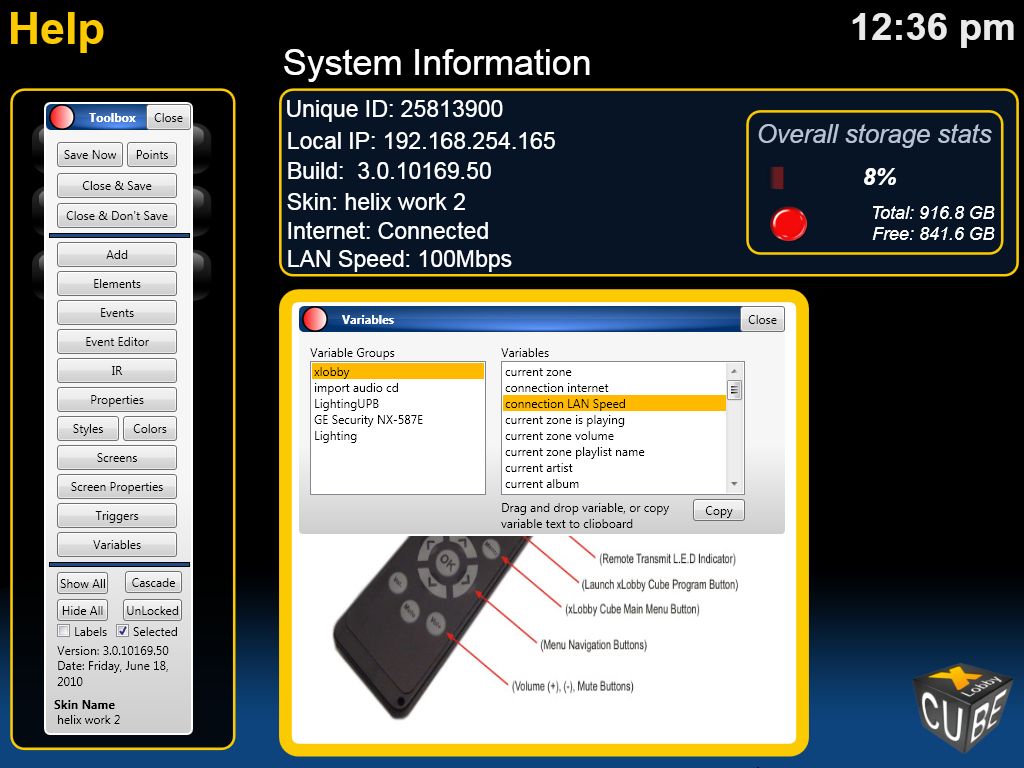Click the Unique ID: 25813900 text

tap(394, 109)
